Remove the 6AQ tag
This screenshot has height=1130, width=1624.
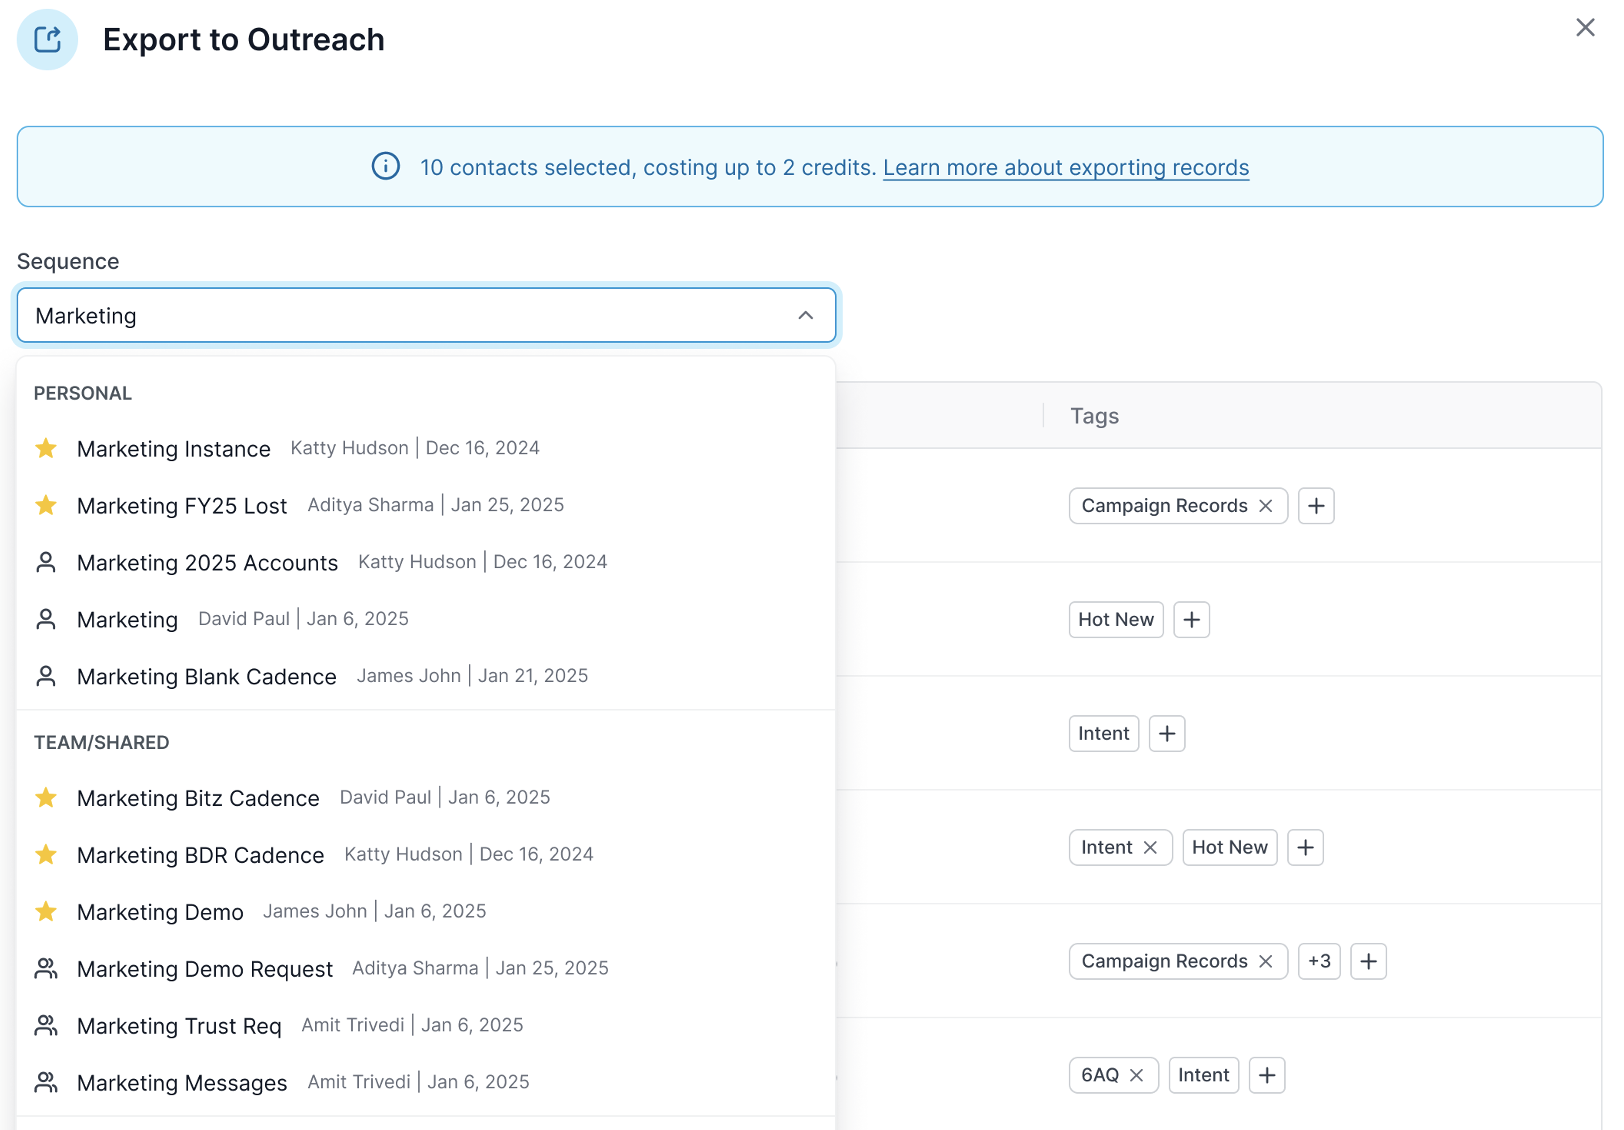[1136, 1076]
